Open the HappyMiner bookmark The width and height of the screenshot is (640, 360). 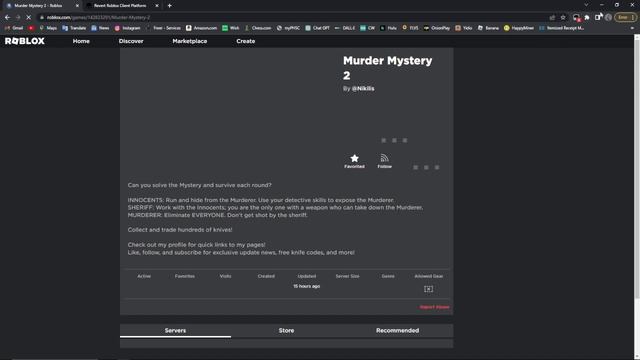[x=519, y=28]
